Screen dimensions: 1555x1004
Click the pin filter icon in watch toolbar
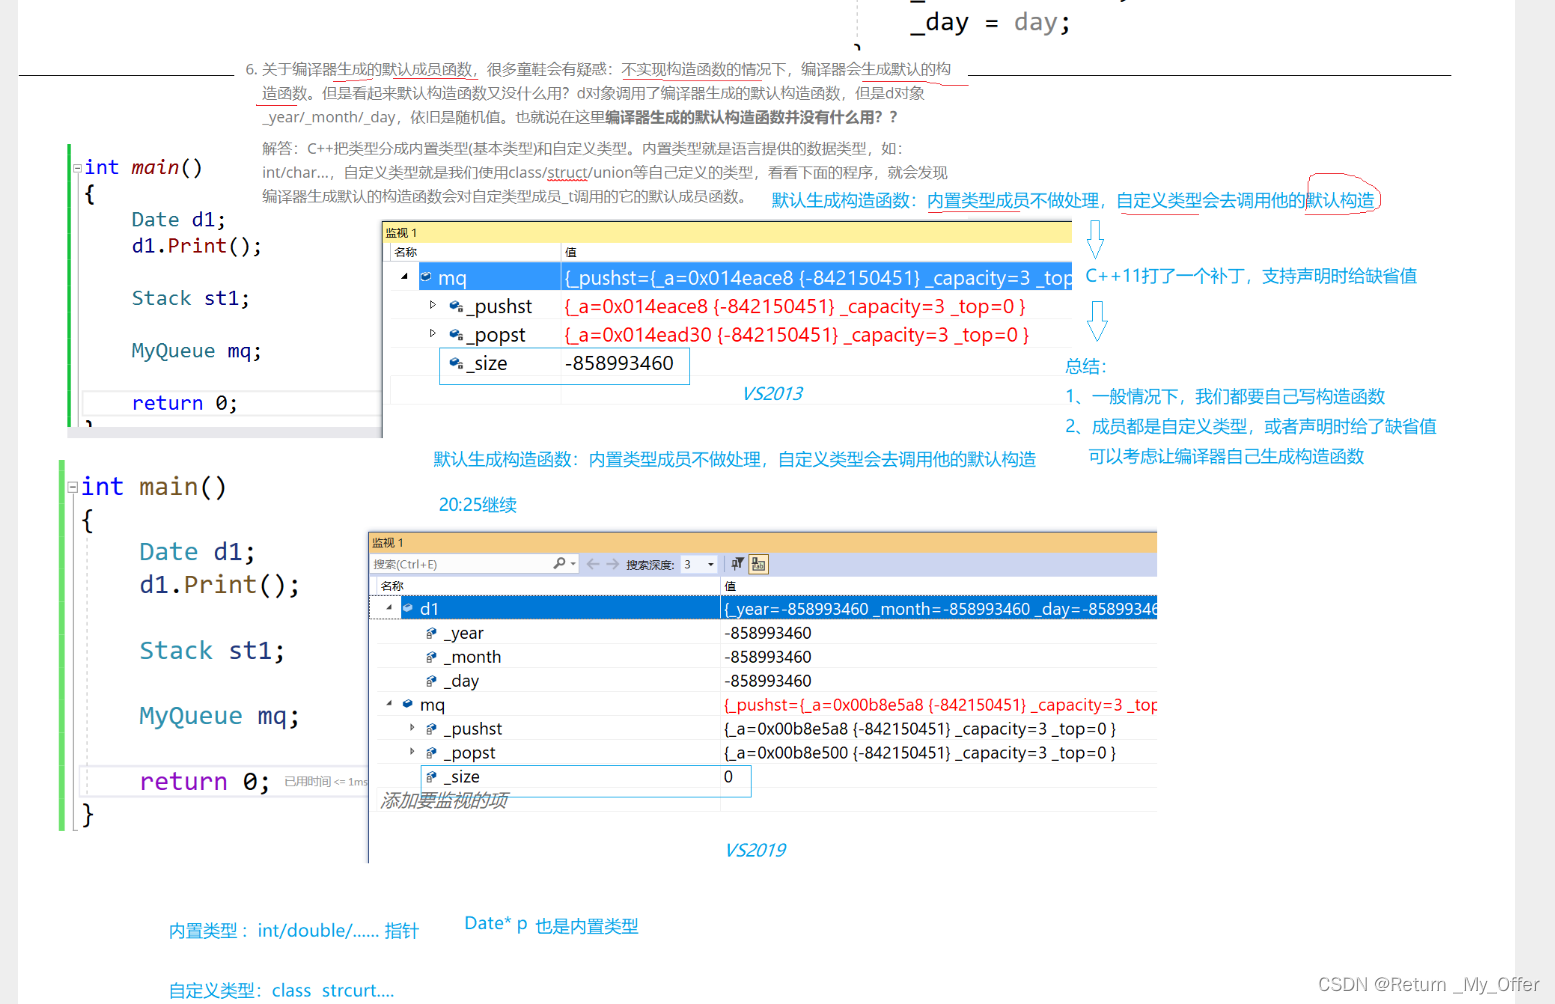pyautogui.click(x=737, y=564)
